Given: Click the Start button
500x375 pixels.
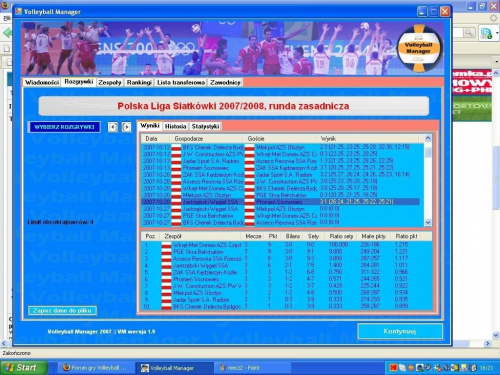Looking at the screenshot, I should click(x=23, y=368).
